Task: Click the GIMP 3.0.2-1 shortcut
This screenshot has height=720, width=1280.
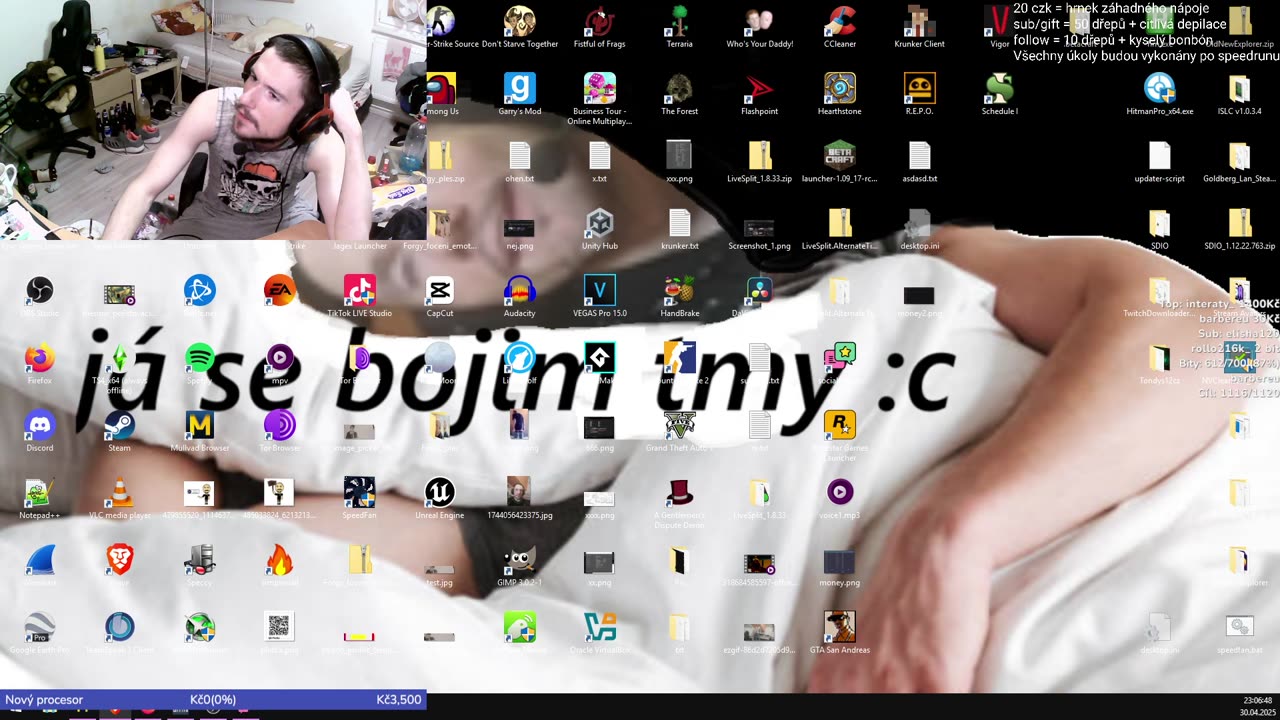Action: (x=520, y=564)
